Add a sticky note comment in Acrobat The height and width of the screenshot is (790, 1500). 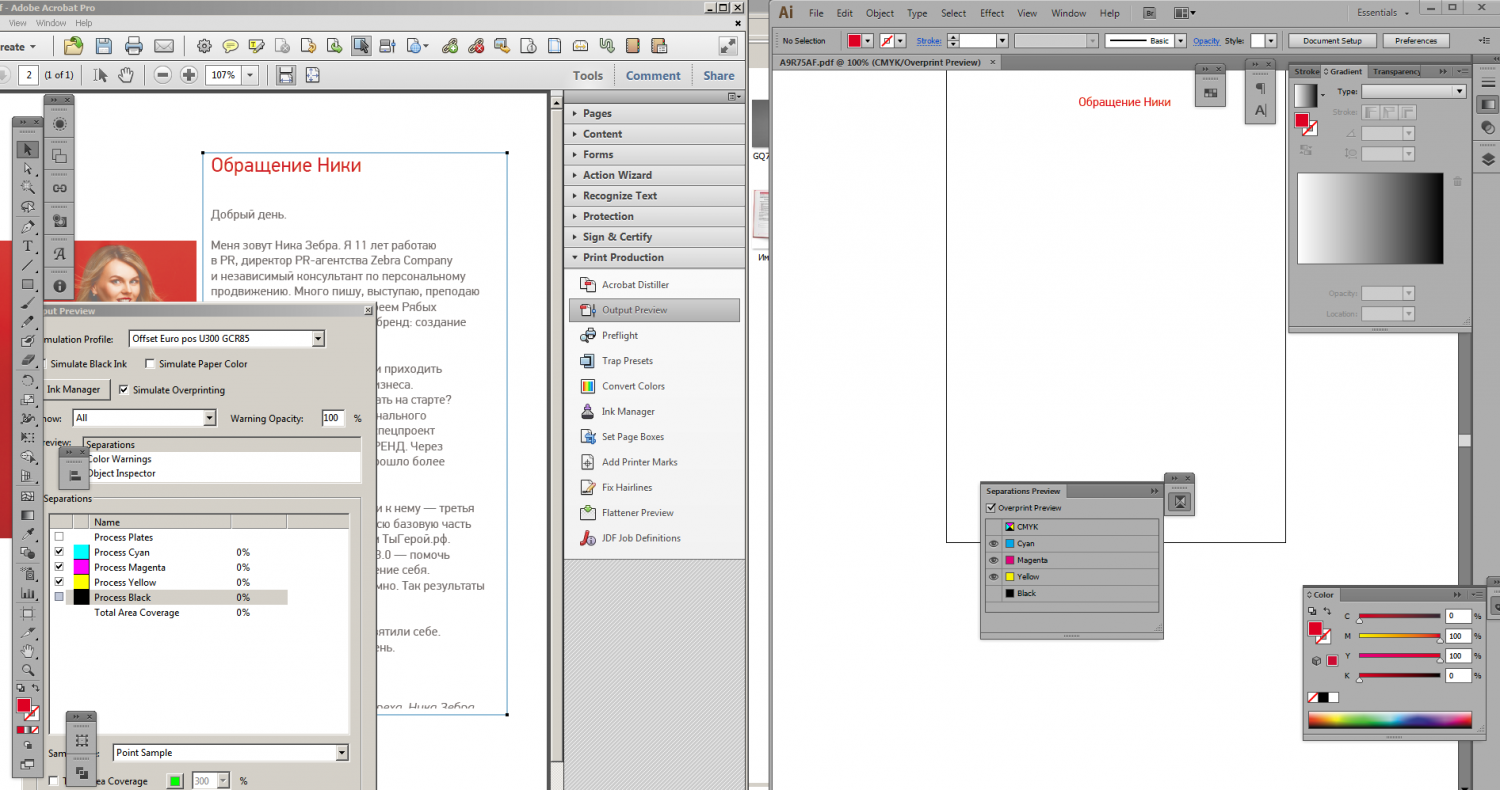coord(230,46)
